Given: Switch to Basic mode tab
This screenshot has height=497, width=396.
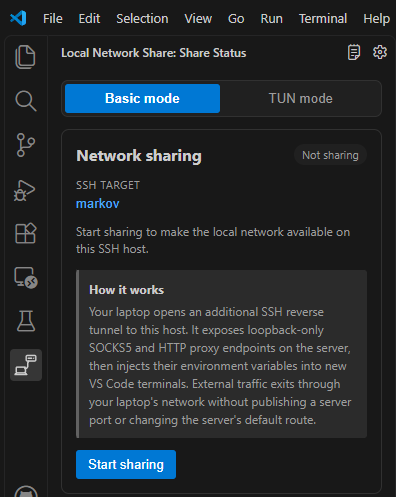Looking at the screenshot, I should [142, 98].
